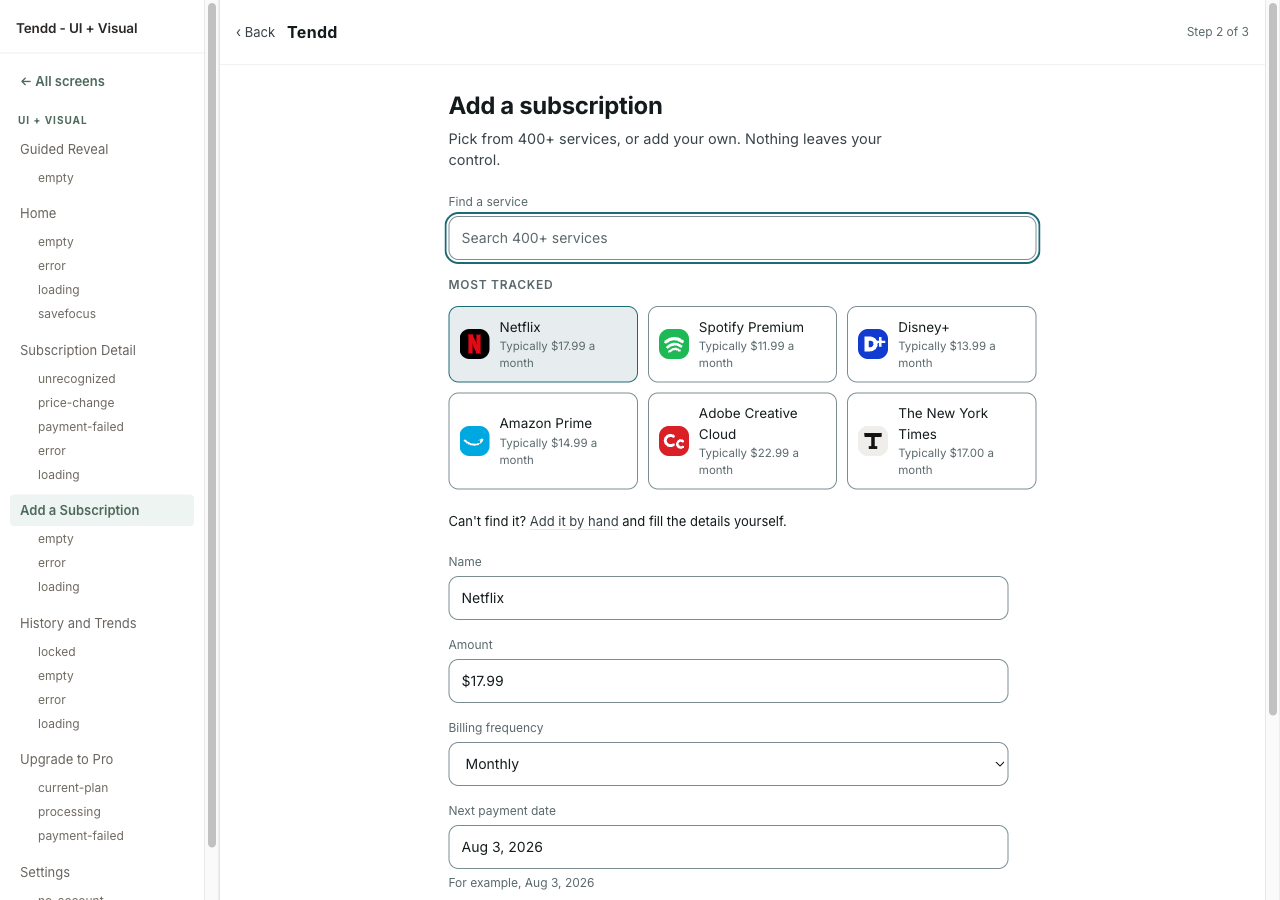
Task: Click the 'Tendd' title beside Back
Action: coord(312,32)
